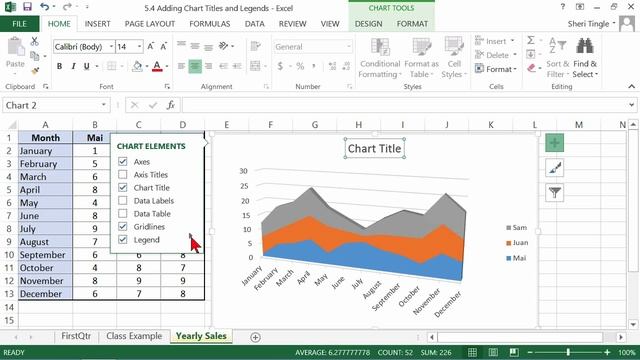Open Chart Filters funnel button

point(554,192)
